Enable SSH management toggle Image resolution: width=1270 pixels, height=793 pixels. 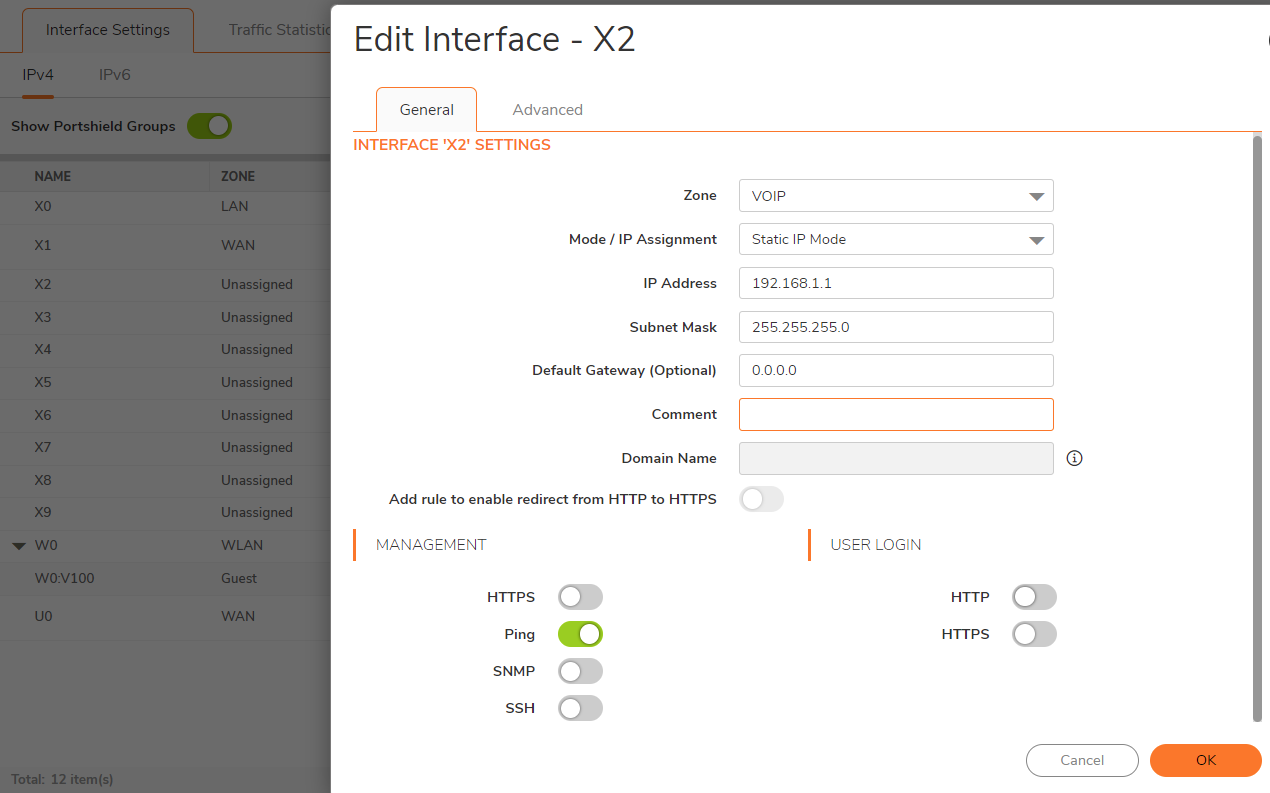click(580, 708)
